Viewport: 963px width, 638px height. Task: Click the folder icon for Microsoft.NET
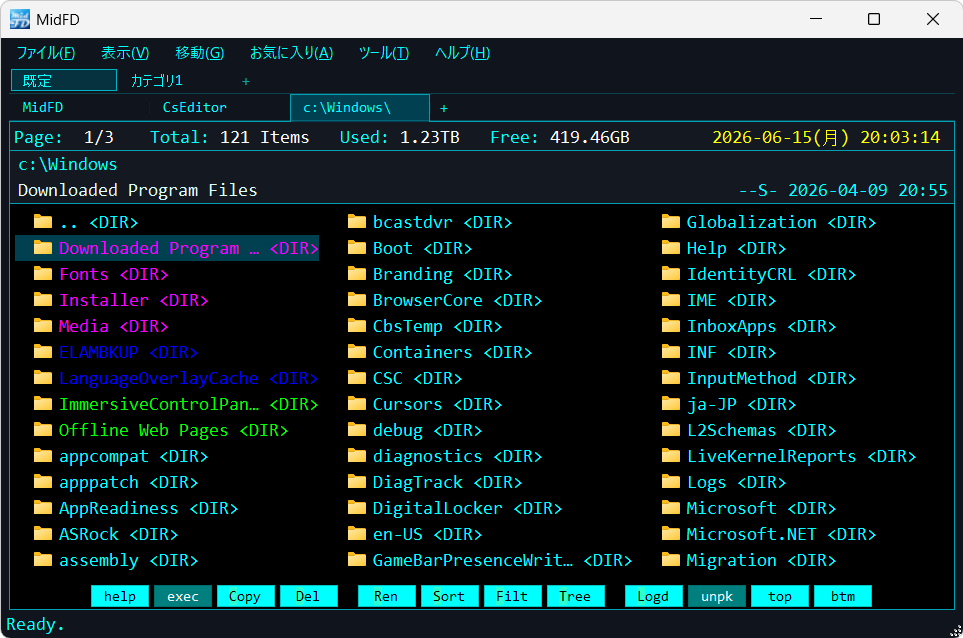[671, 534]
